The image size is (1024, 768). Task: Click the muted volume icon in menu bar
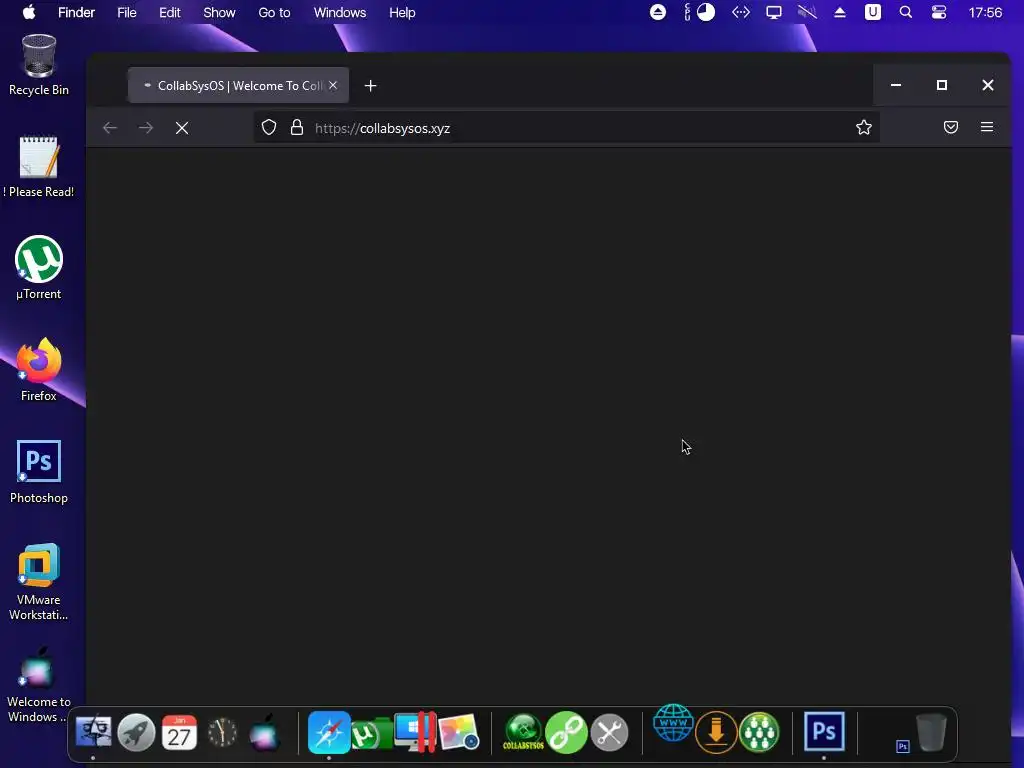[807, 12]
